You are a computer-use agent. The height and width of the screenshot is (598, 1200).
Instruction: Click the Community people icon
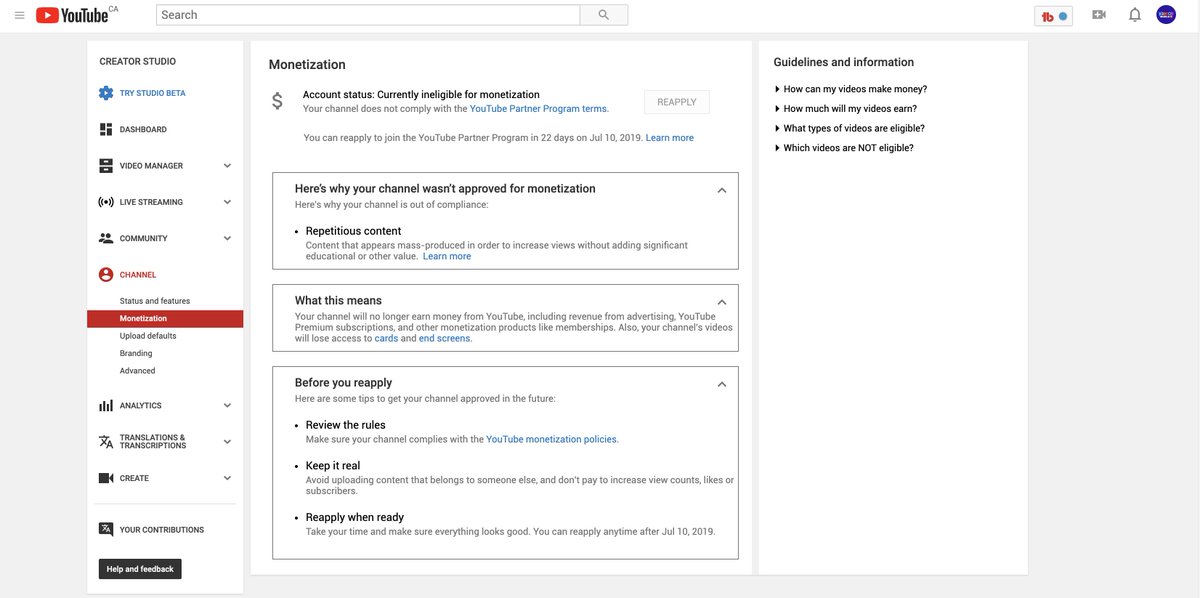pos(106,238)
